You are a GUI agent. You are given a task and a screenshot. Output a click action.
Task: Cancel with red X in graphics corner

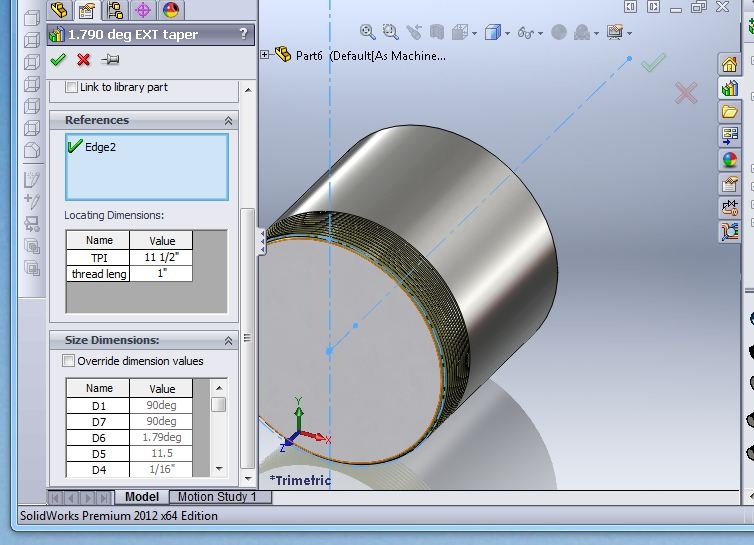686,93
